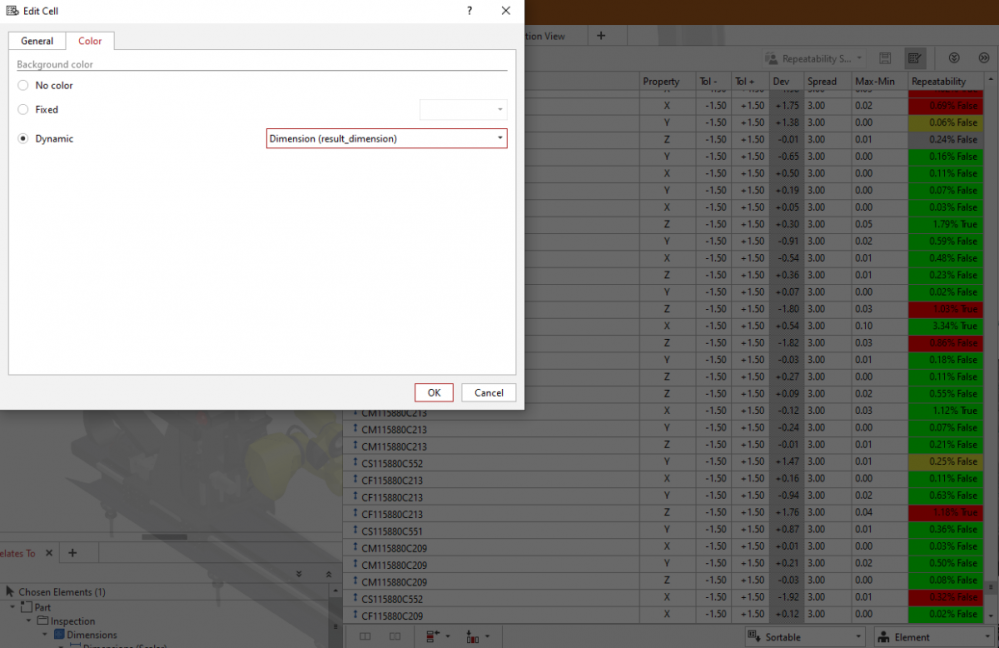
Task: Open the Fixed color picker dropdown
Action: pyautogui.click(x=463, y=110)
